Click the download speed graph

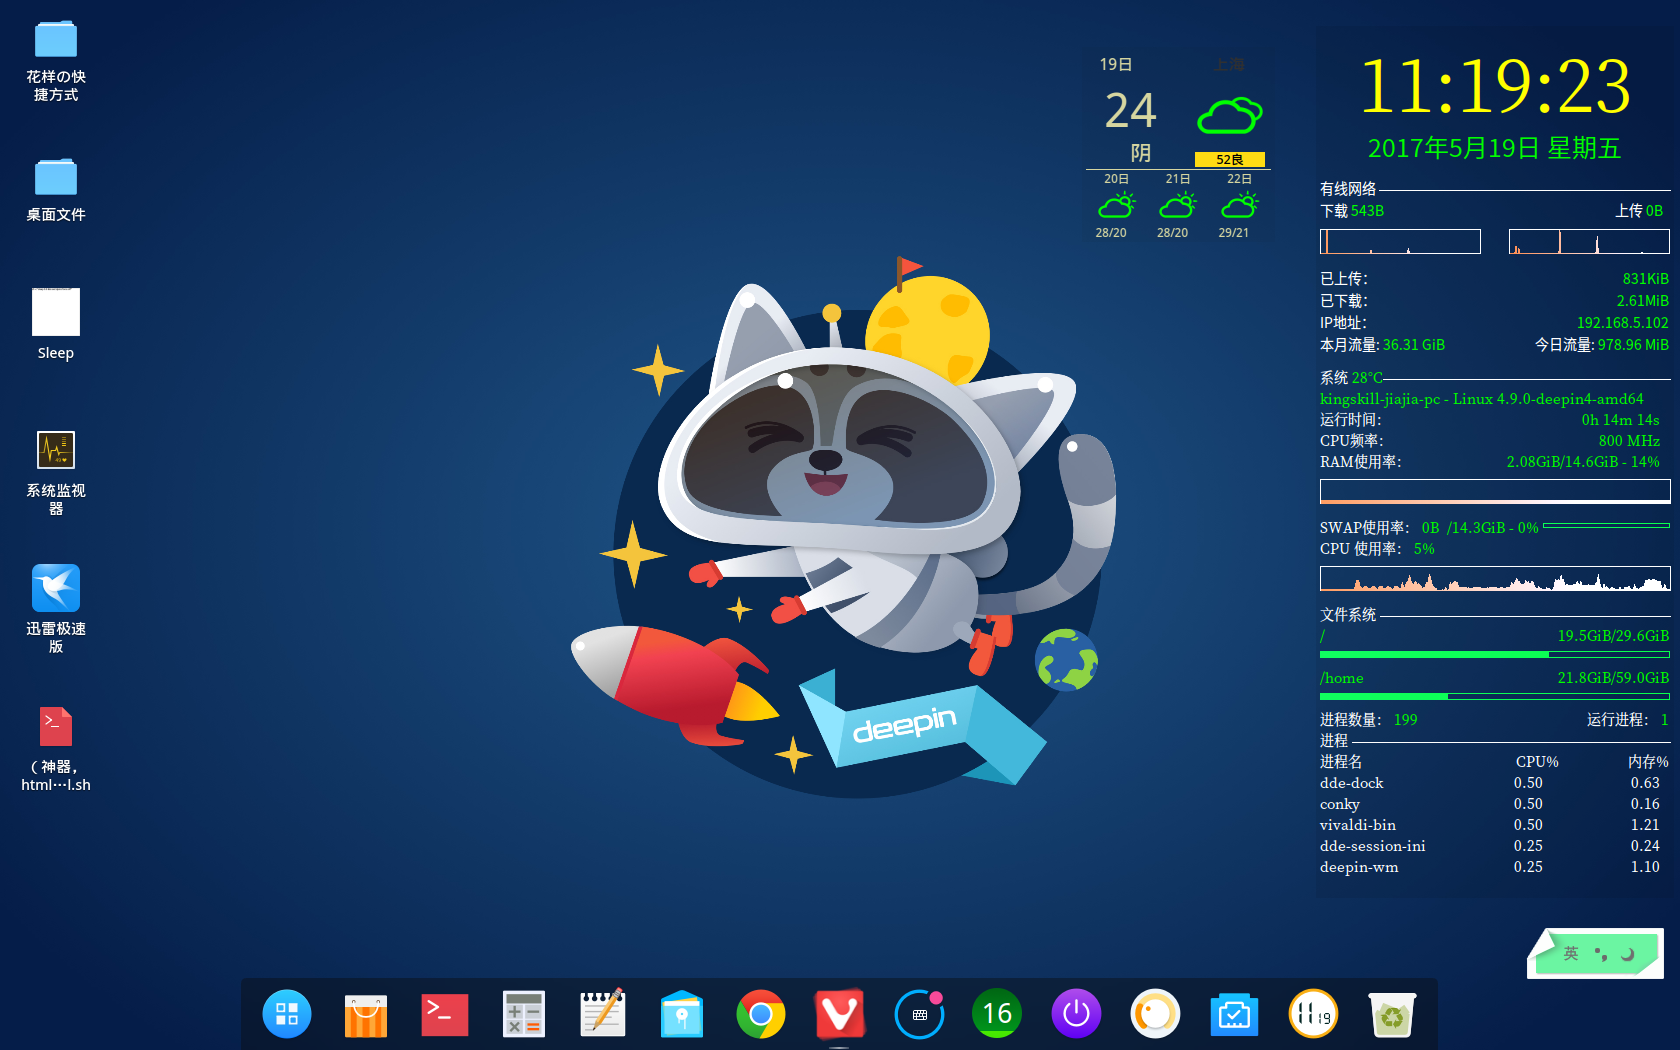click(1400, 241)
